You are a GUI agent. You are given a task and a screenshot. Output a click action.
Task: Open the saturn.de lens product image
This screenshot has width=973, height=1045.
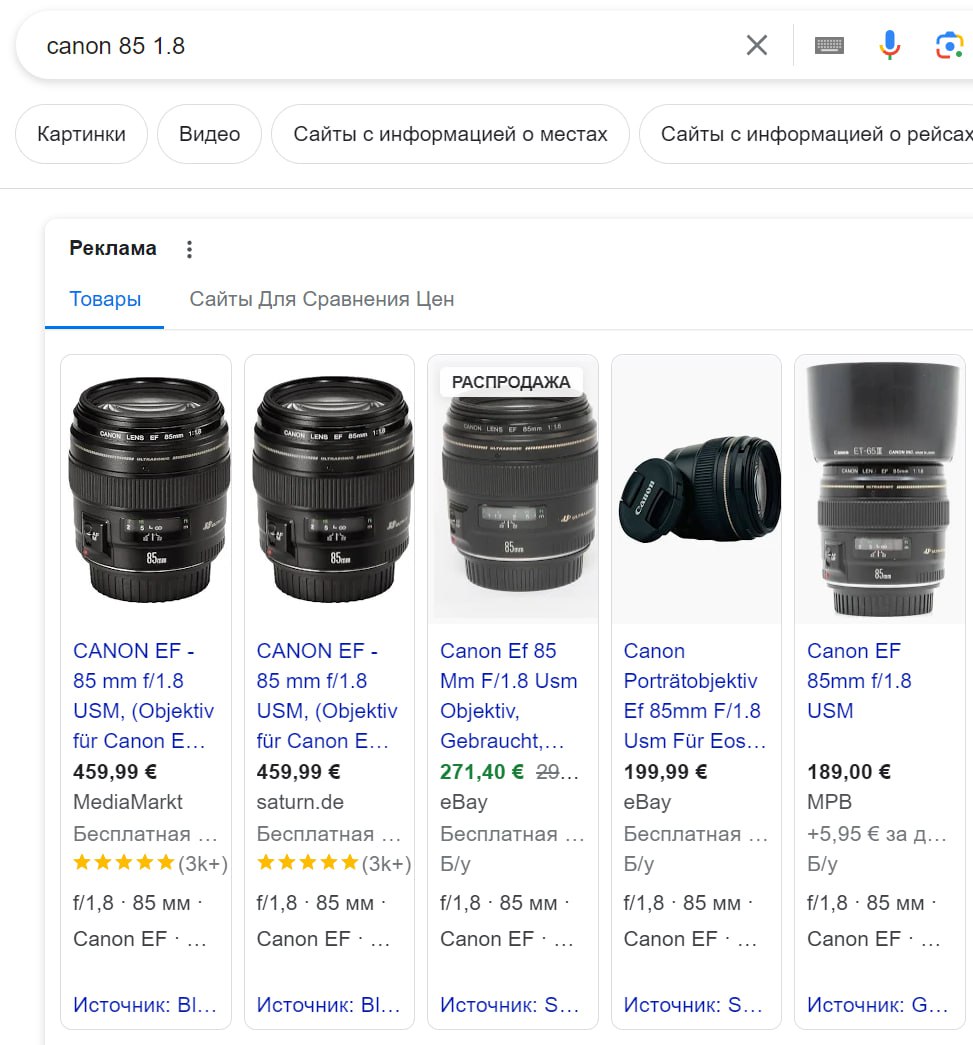330,488
